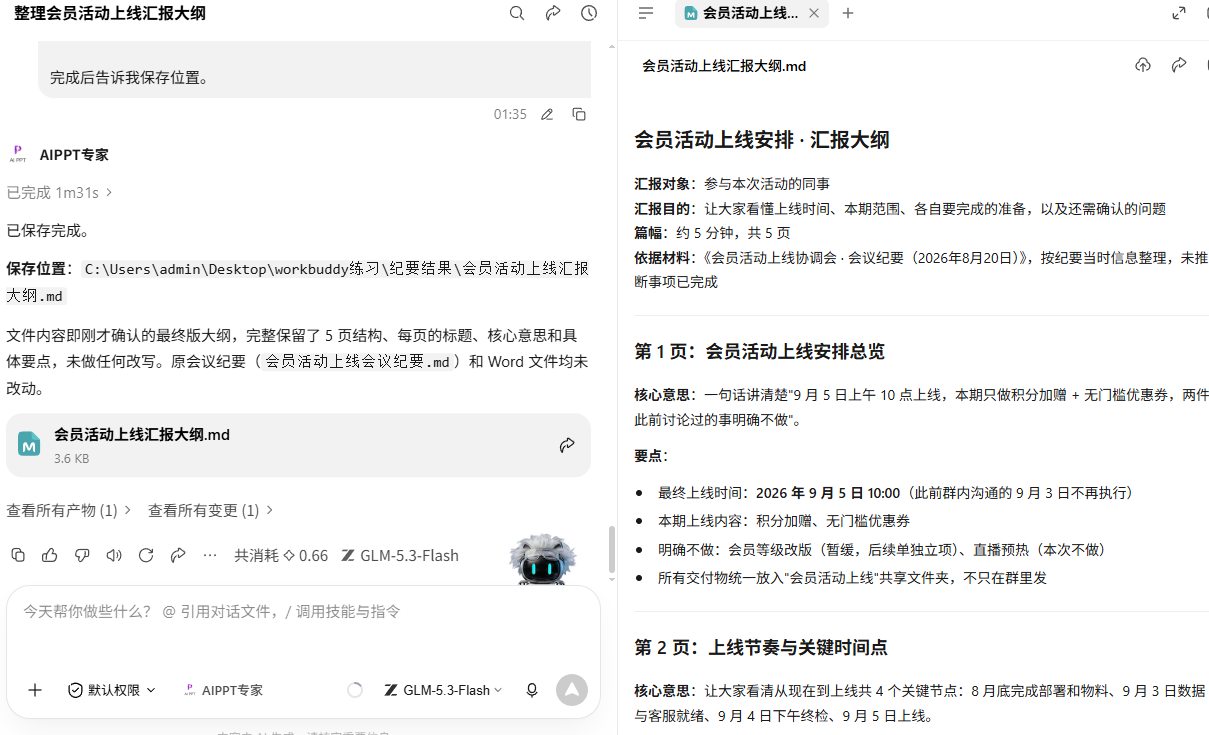This screenshot has height=735, width=1209.
Task: Start voice input with the microphone
Action: (x=532, y=690)
